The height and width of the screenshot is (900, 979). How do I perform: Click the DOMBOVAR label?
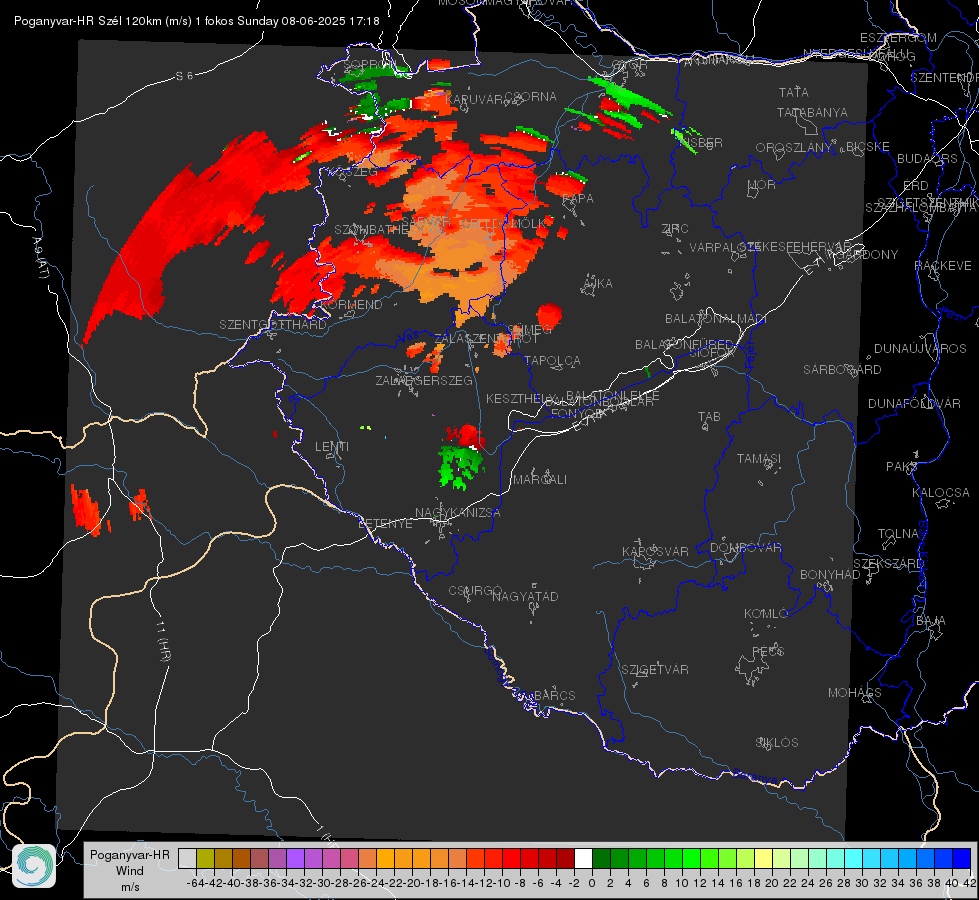(x=745, y=548)
